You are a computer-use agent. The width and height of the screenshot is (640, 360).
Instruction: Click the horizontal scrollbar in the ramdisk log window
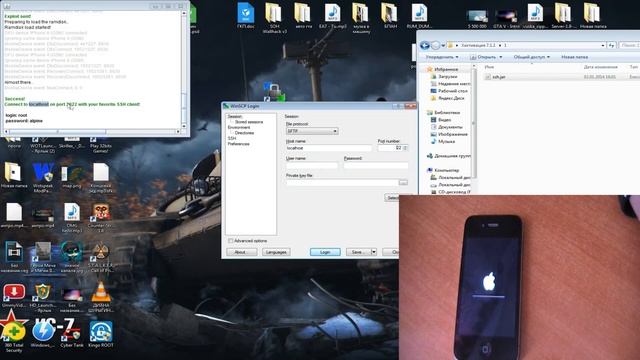pyautogui.click(x=93, y=131)
